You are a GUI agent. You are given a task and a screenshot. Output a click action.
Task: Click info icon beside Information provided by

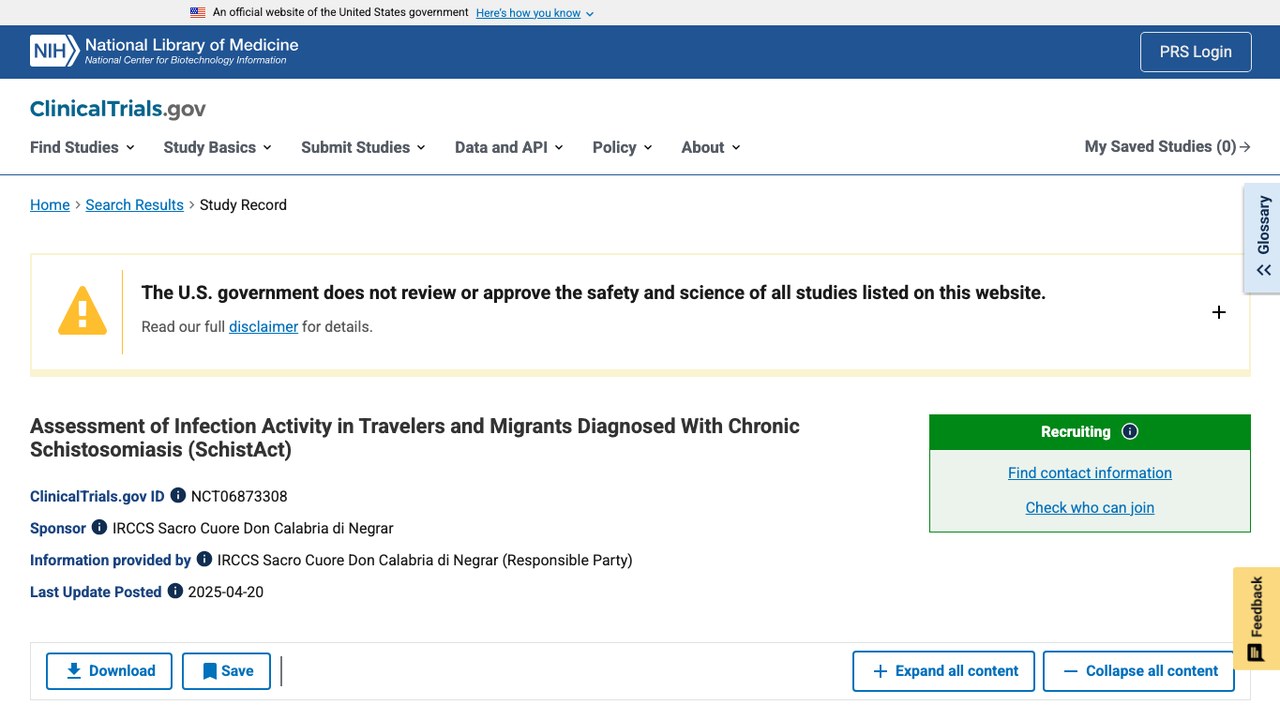pos(204,559)
